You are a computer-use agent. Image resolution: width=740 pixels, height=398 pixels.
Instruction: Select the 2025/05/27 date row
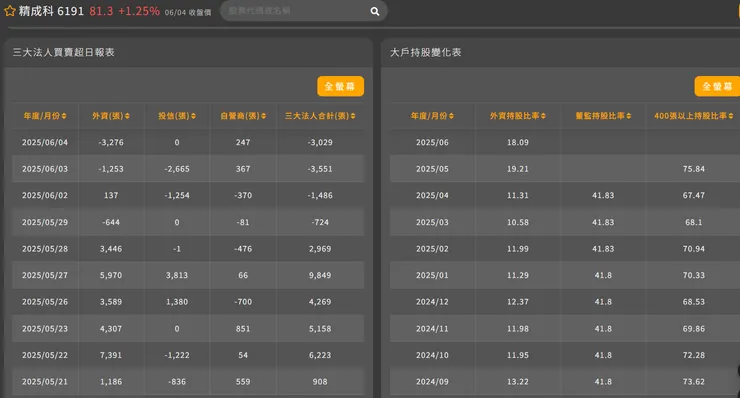pyautogui.click(x=188, y=275)
